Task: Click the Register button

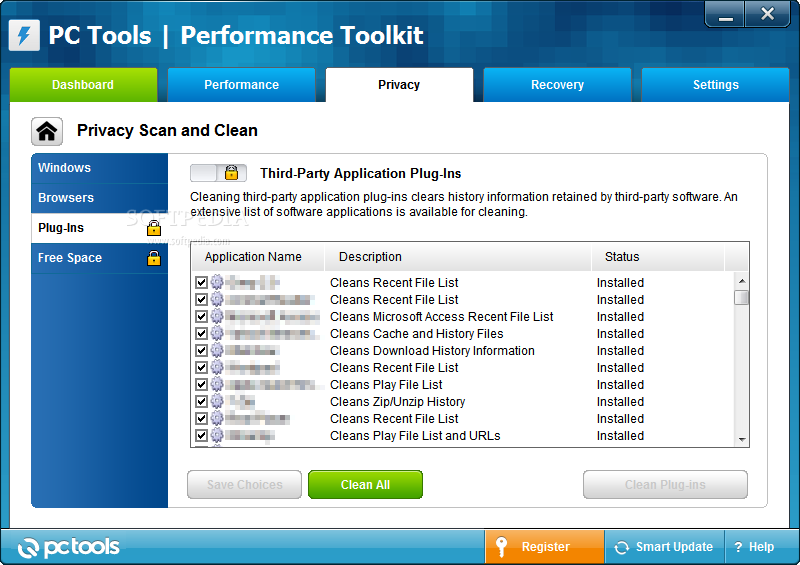Action: tap(544, 547)
